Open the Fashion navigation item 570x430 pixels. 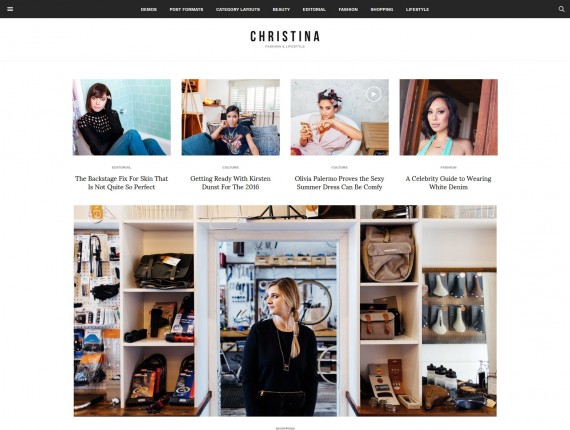(x=348, y=9)
